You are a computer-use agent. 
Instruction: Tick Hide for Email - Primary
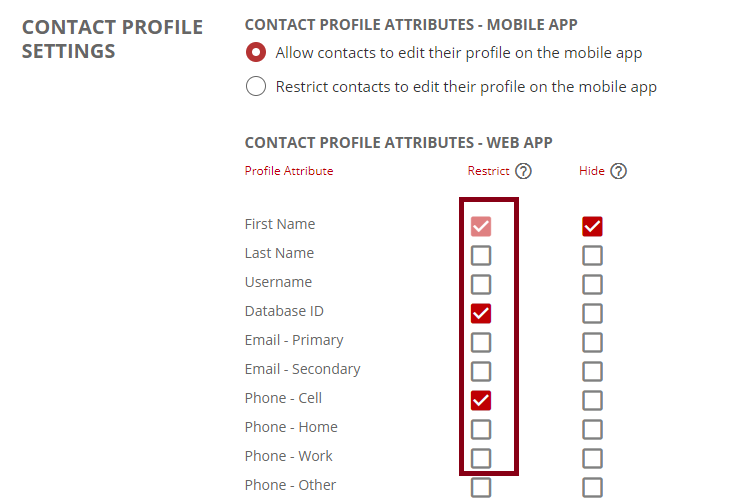click(x=592, y=342)
